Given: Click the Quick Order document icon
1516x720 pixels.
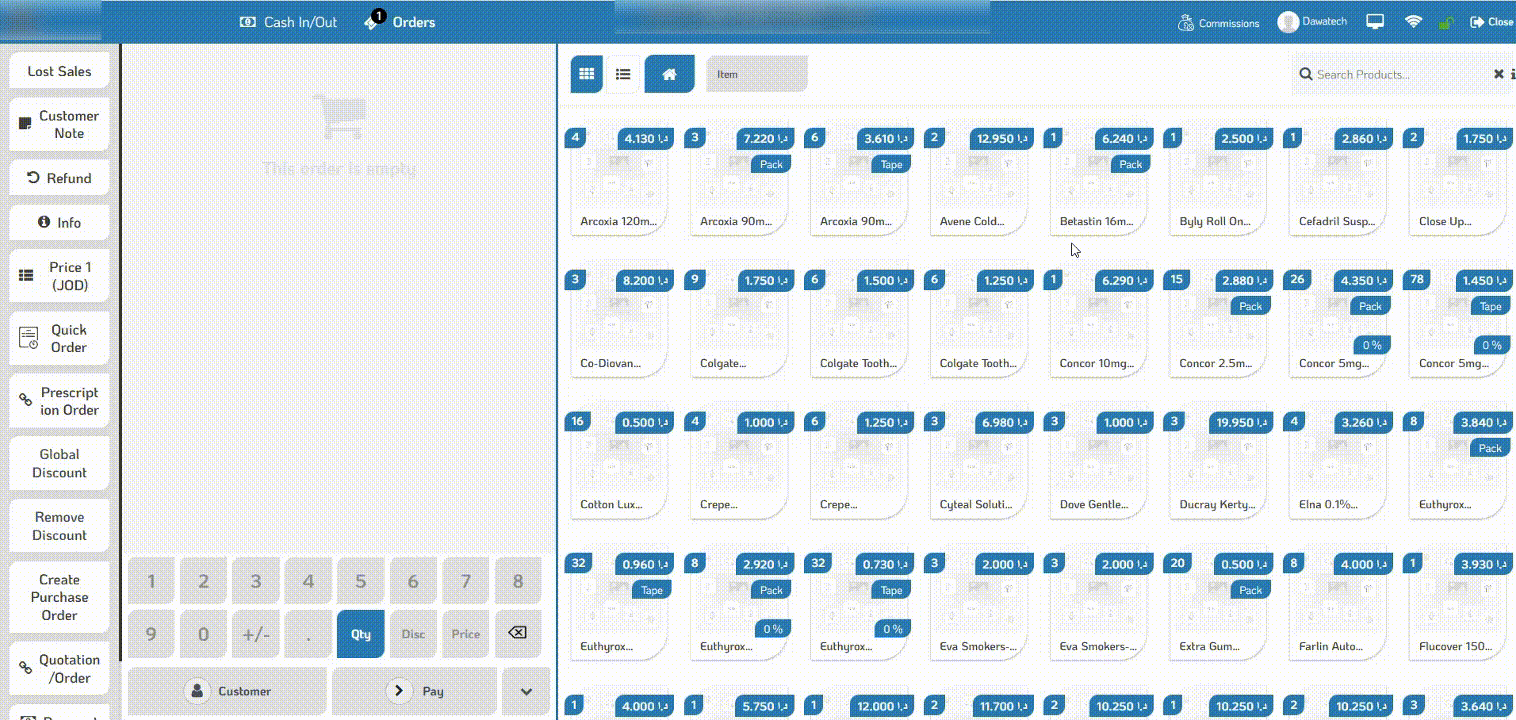Looking at the screenshot, I should (29, 338).
